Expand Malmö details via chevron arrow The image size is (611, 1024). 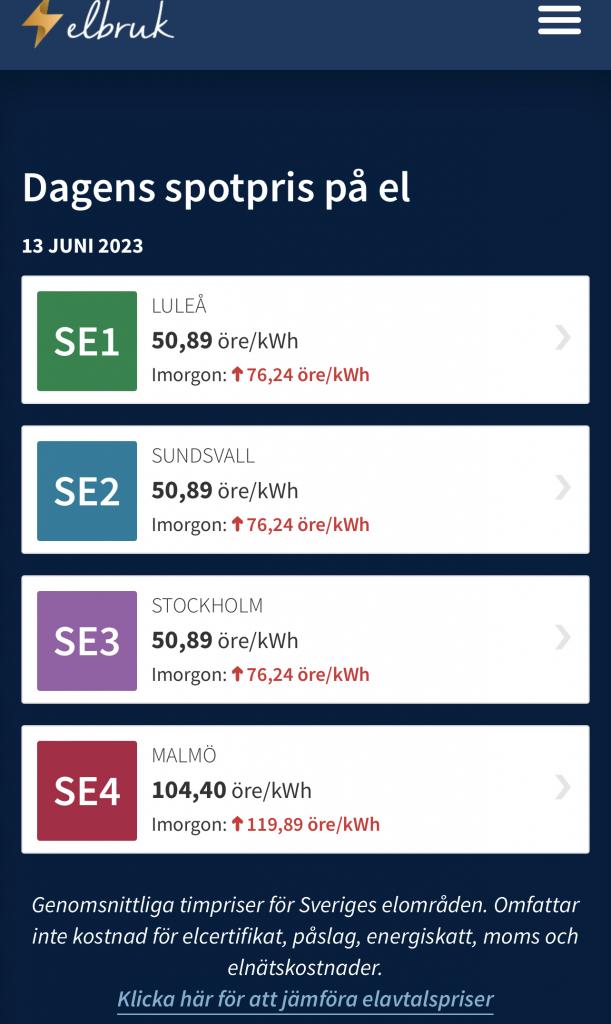(x=563, y=788)
